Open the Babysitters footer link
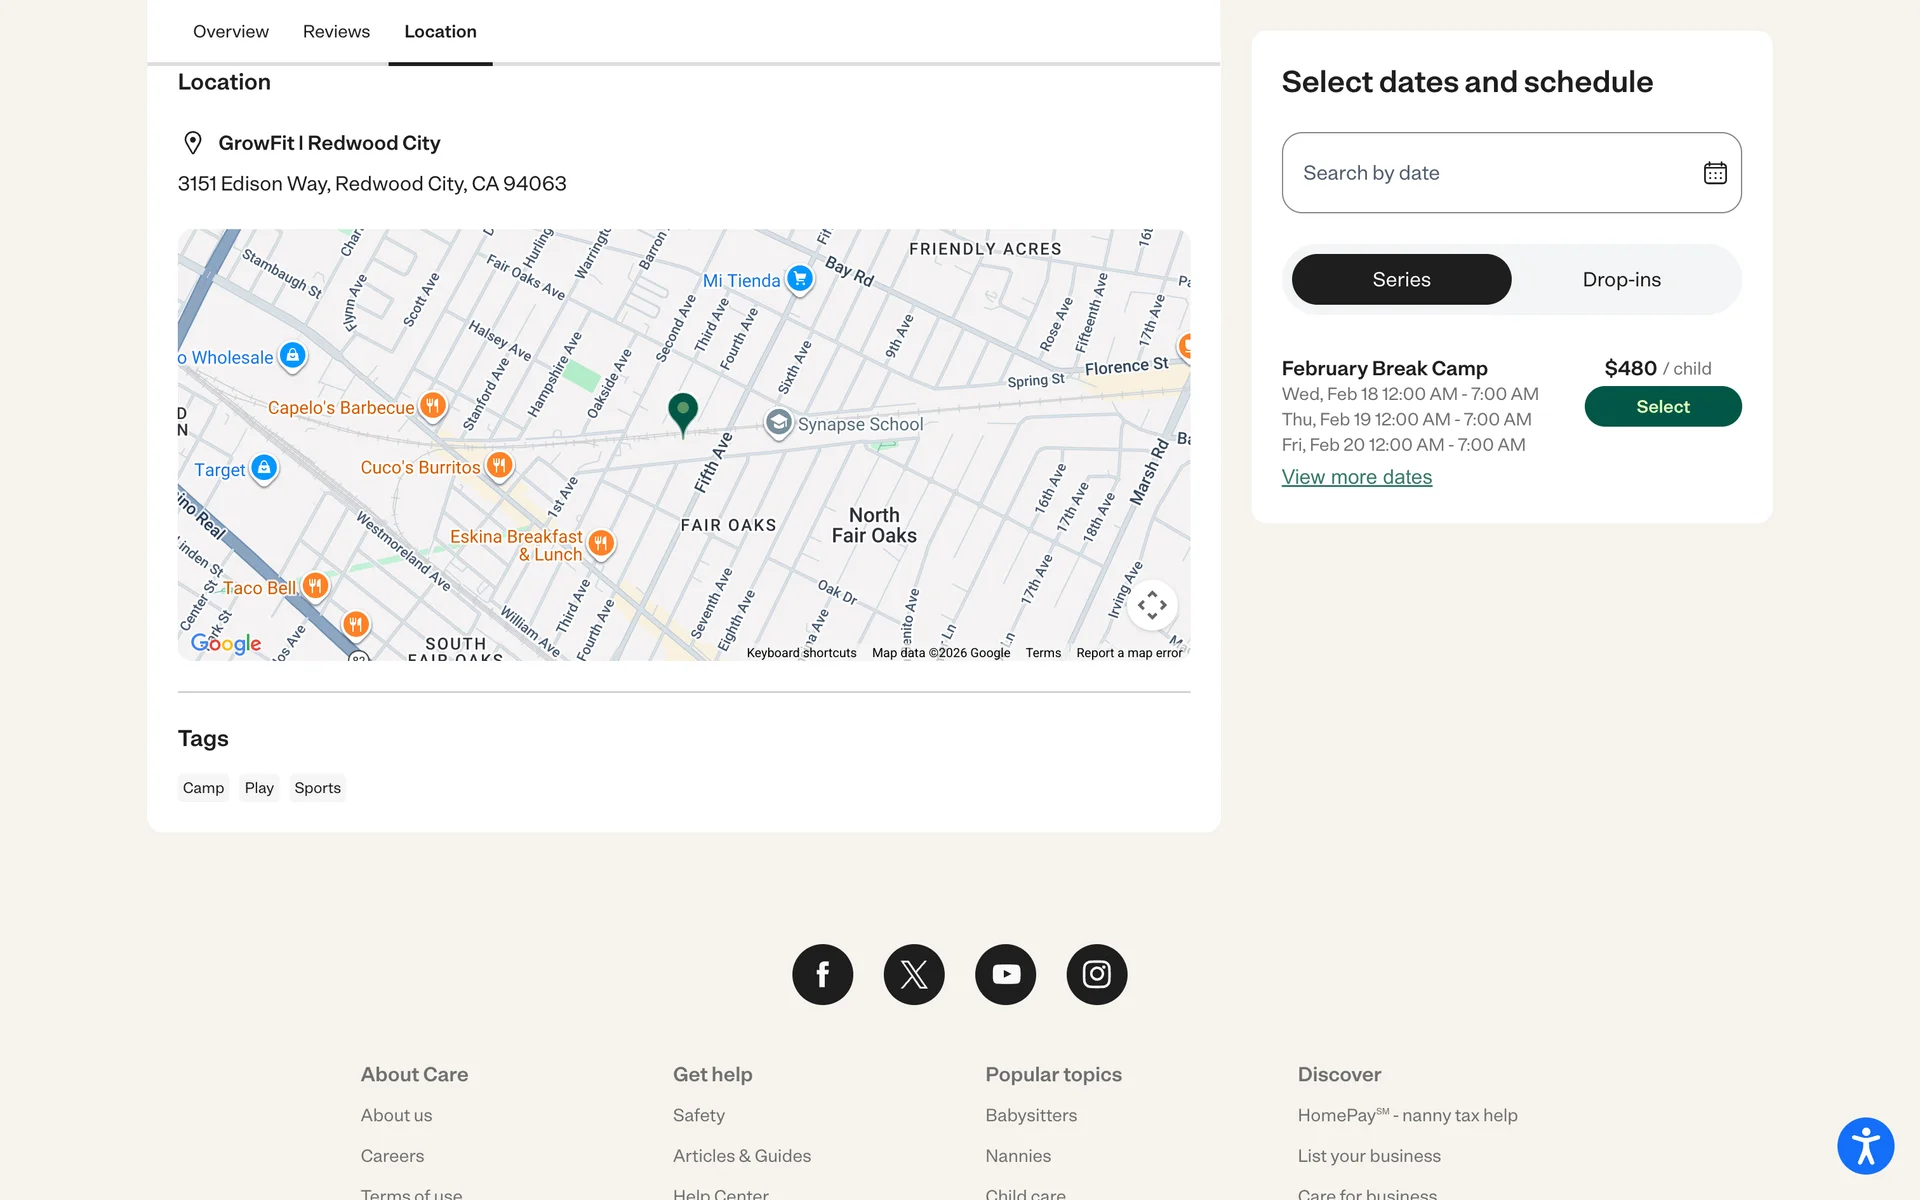The image size is (1920, 1200). point(1030,1115)
